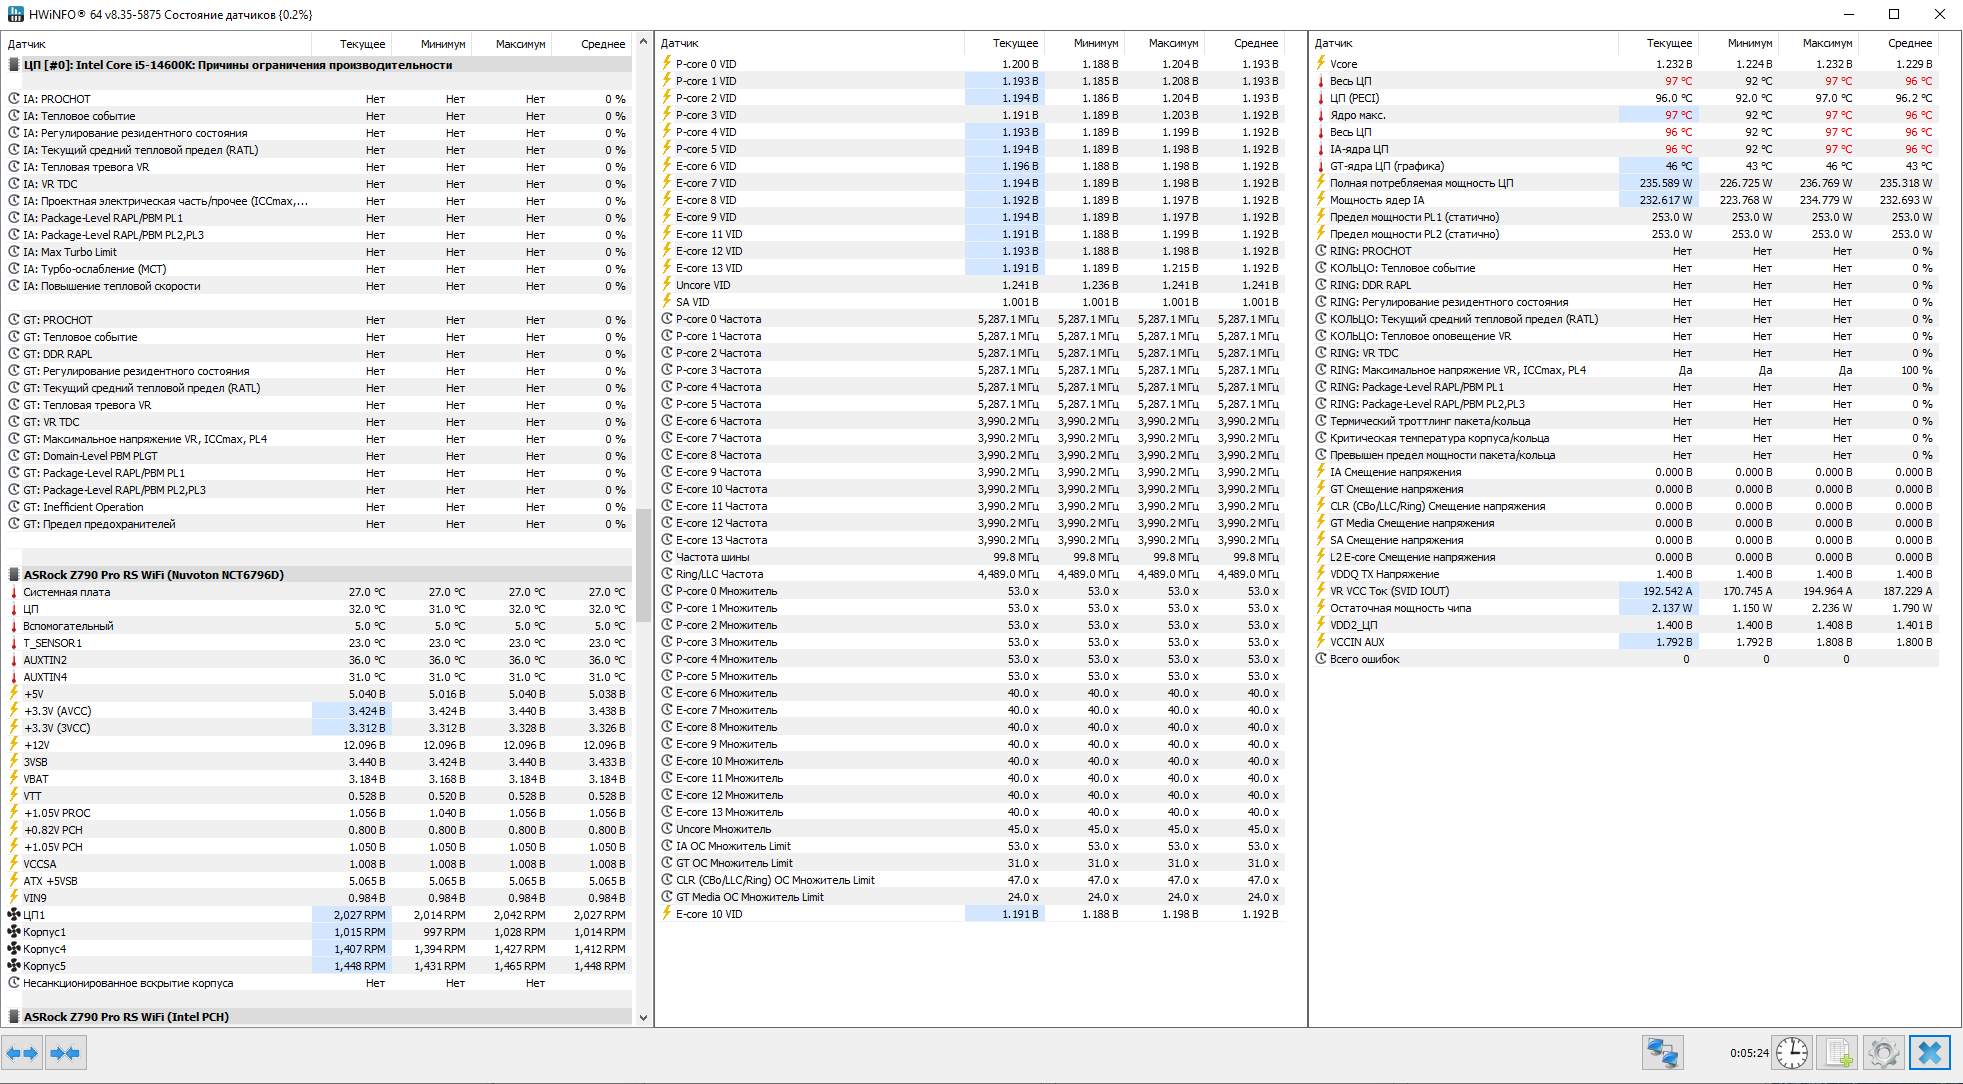Open sensor settings gear icon
1963x1084 pixels.
[1883, 1053]
